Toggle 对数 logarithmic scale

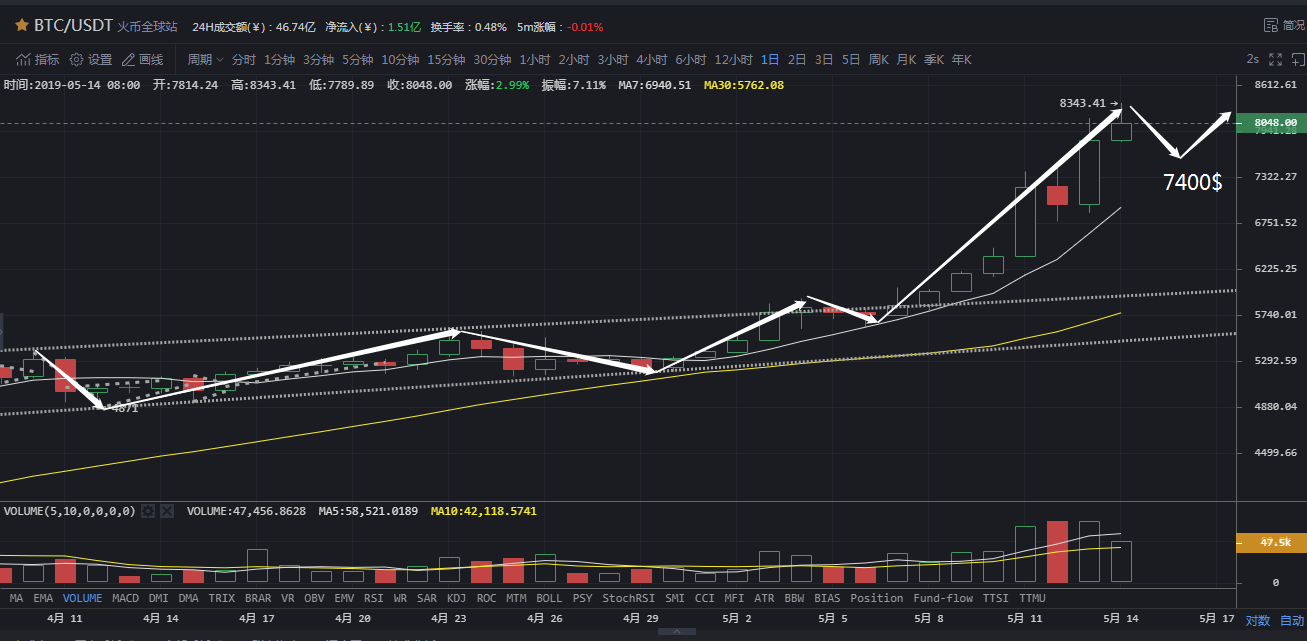point(1257,620)
